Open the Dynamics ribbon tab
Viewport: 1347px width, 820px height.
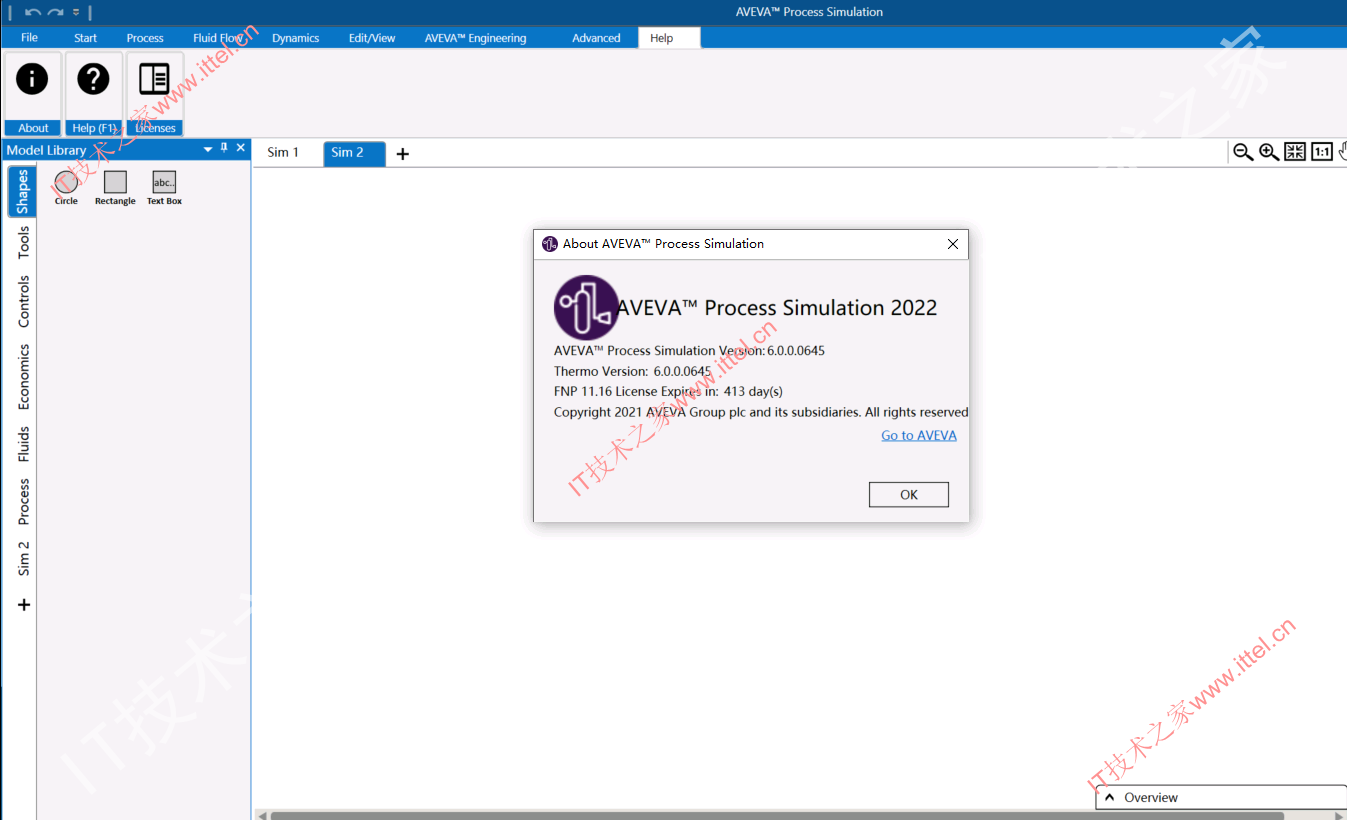(296, 38)
